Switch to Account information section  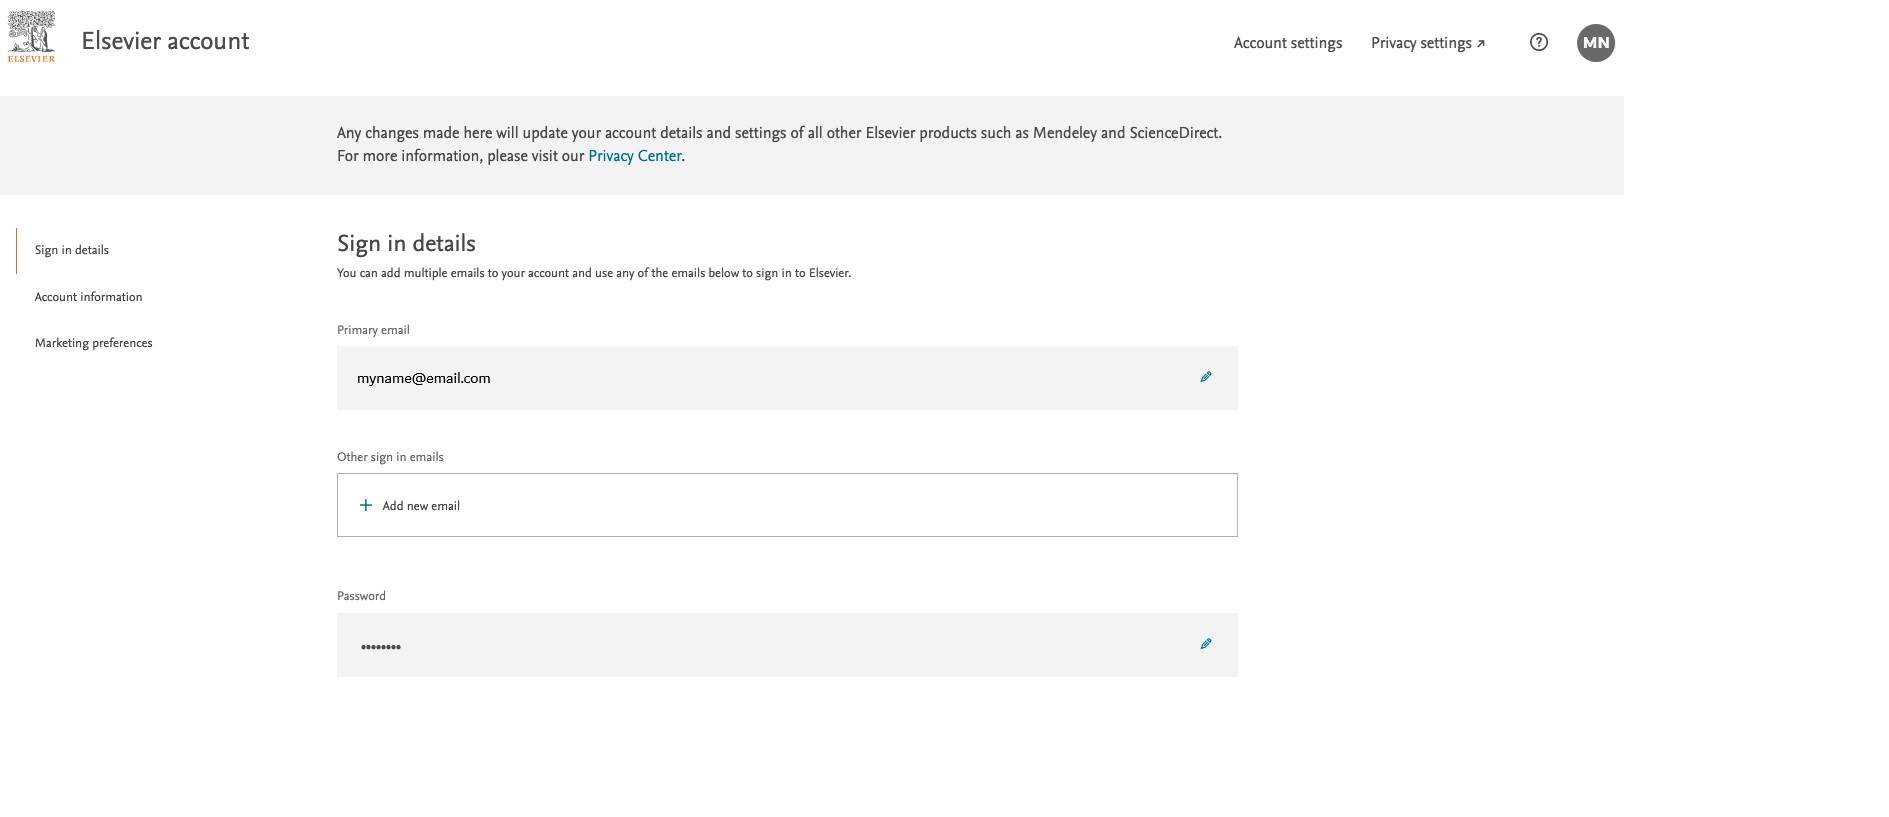(x=88, y=297)
